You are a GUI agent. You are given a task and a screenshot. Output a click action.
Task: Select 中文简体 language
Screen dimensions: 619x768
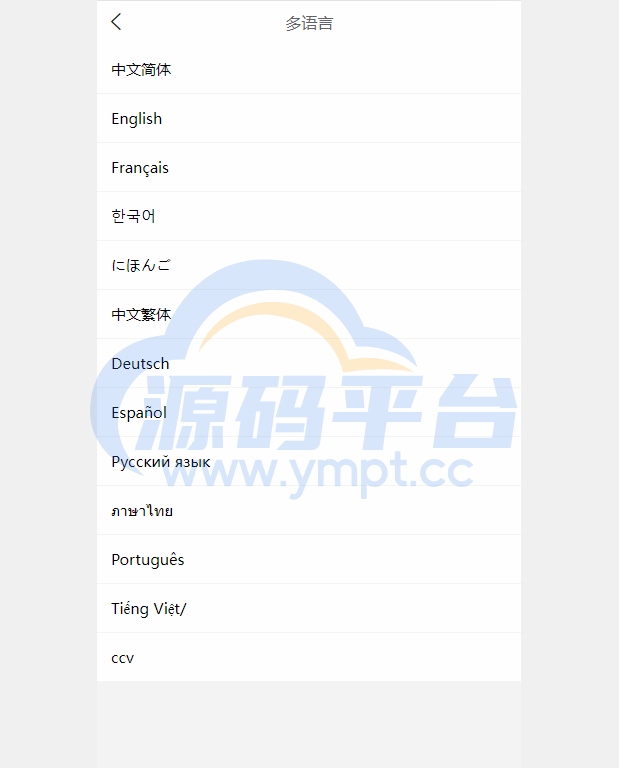[309, 70]
